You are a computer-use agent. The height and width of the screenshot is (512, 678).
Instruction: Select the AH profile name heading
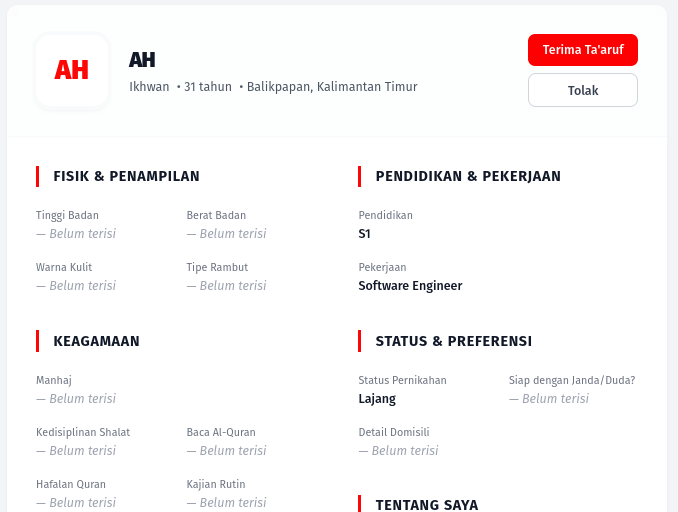(x=142, y=60)
